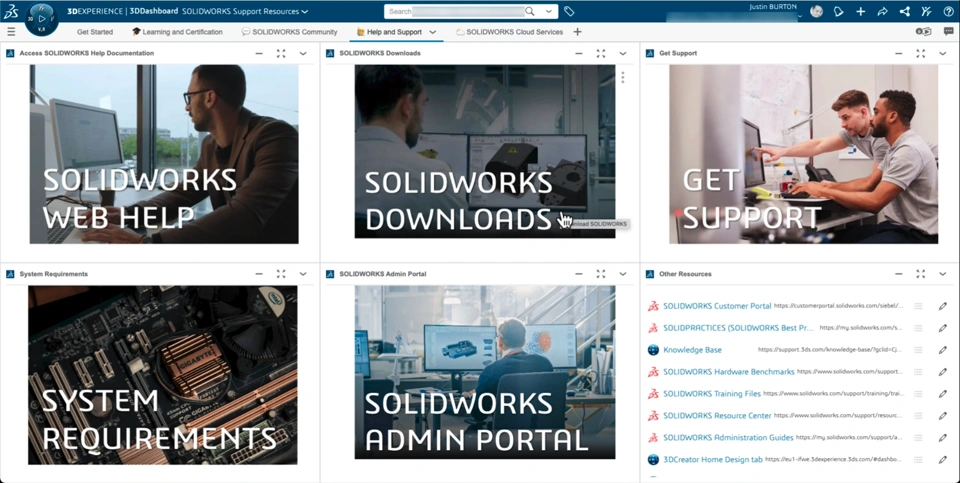Open SOLIDWORKS Resource Center link
Viewport: 960px width, 483px height.
717,416
